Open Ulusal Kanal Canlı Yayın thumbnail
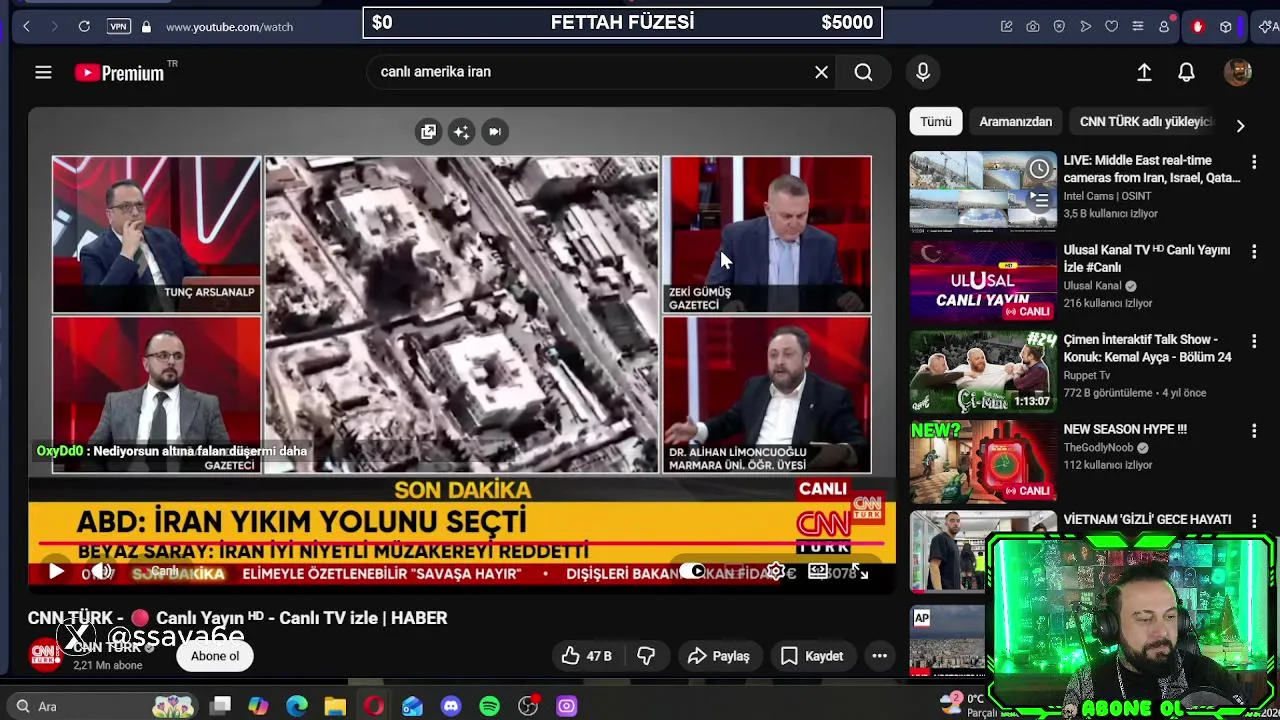 983,282
